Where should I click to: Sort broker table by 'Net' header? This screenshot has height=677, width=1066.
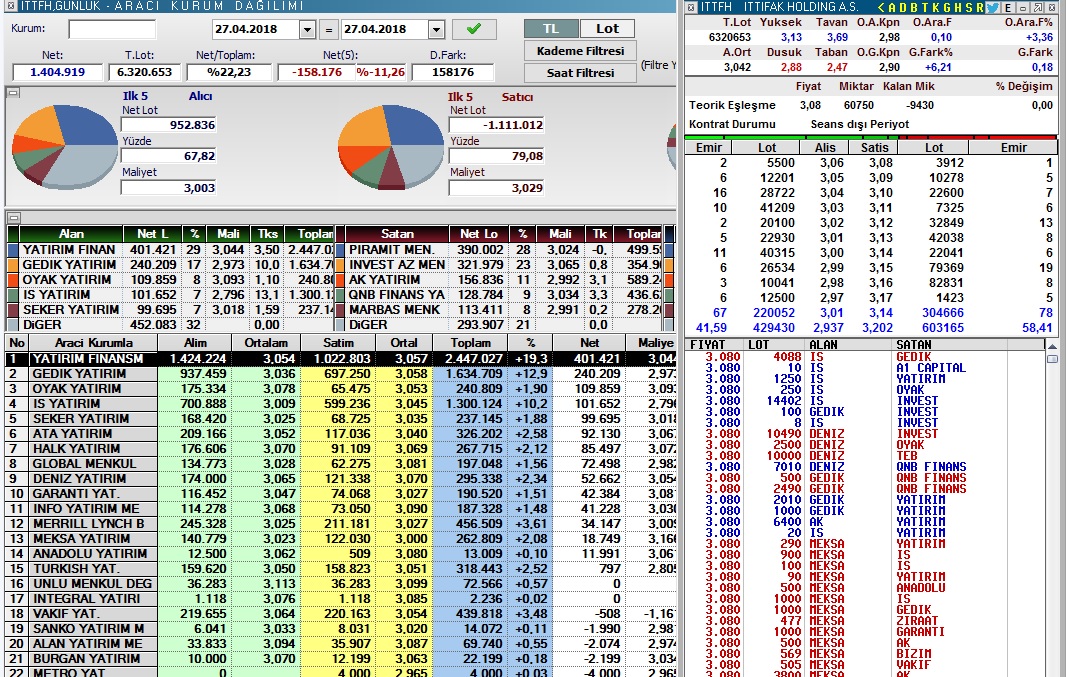589,343
